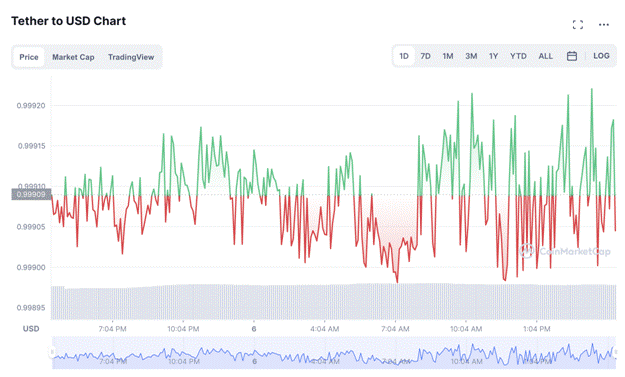Click the 0.99895 y-axis label
Image resolution: width=625 pixels, height=377 pixels.
[31, 308]
